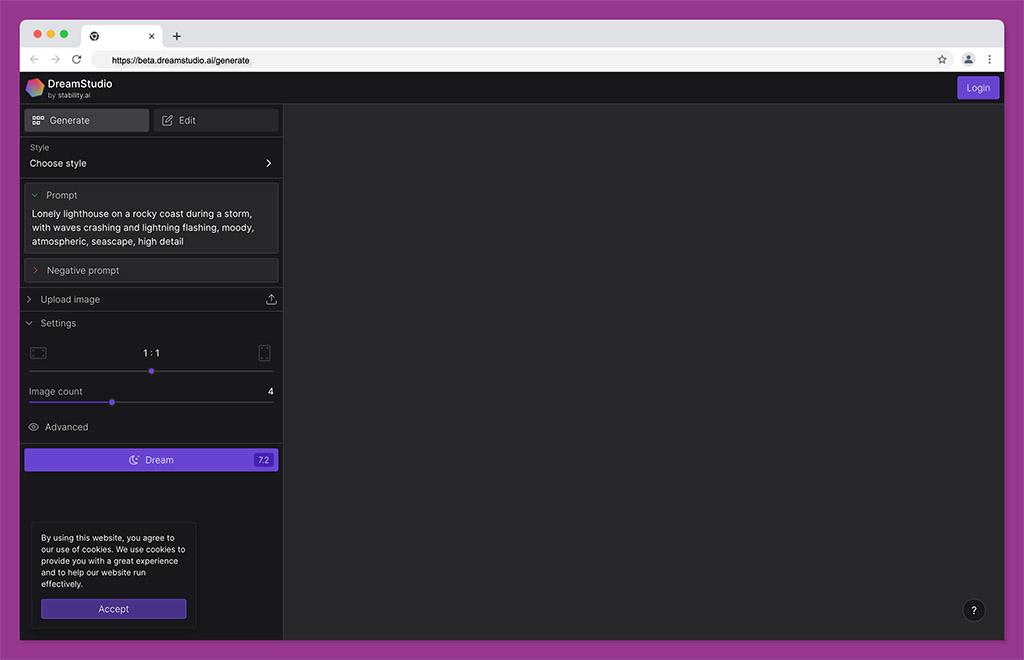1024x660 pixels.
Task: Open the help question mark button
Action: tap(973, 610)
